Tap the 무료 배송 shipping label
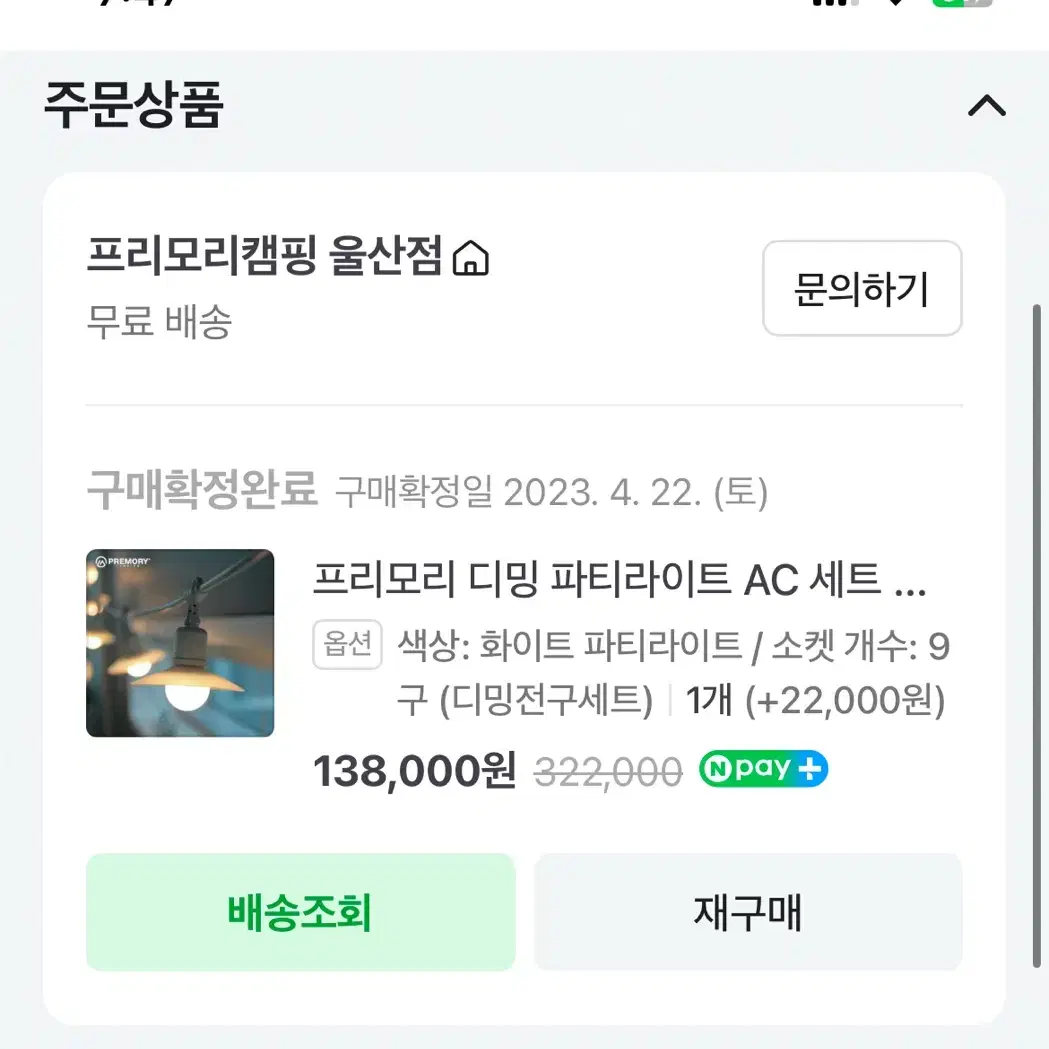Image resolution: width=1049 pixels, height=1049 pixels. pos(159,322)
